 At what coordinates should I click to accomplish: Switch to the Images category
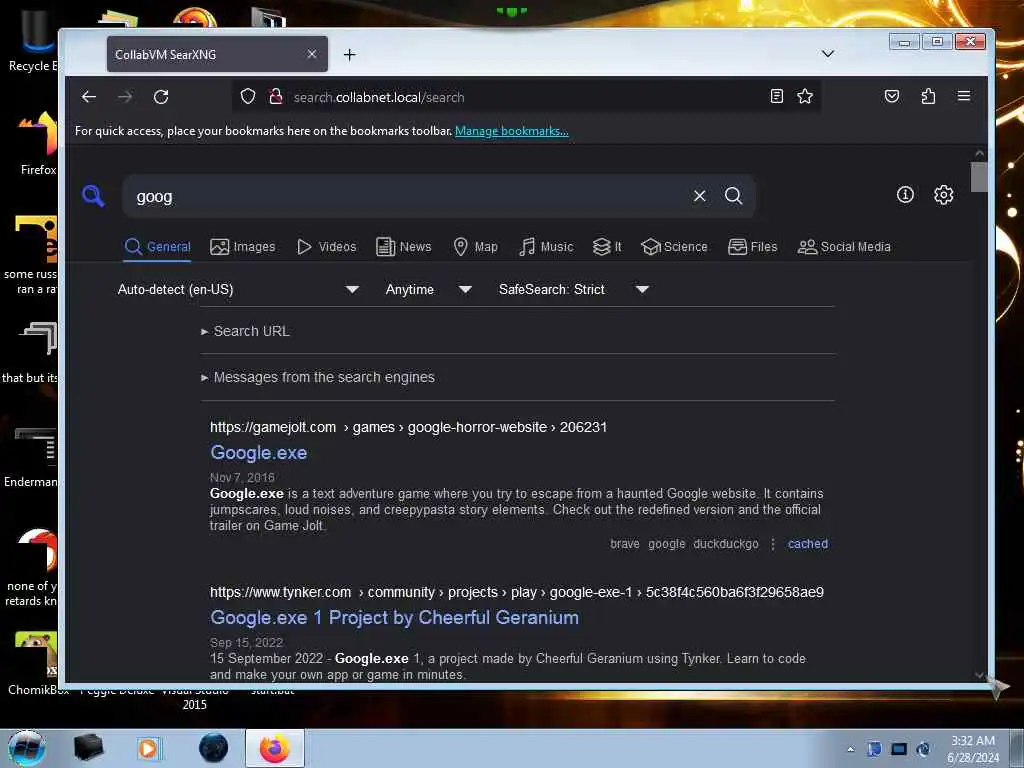click(x=242, y=247)
